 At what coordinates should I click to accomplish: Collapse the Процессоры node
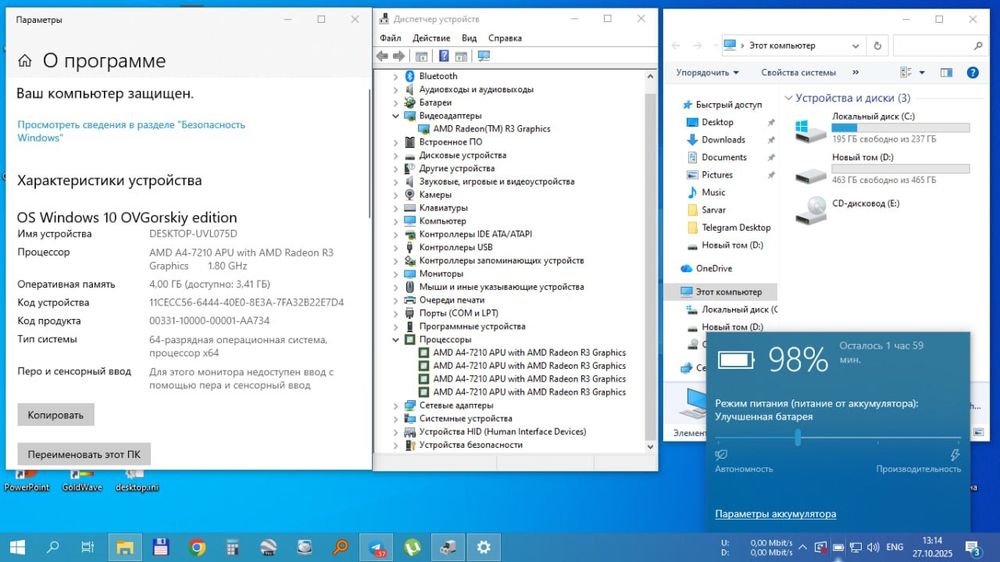click(395, 339)
